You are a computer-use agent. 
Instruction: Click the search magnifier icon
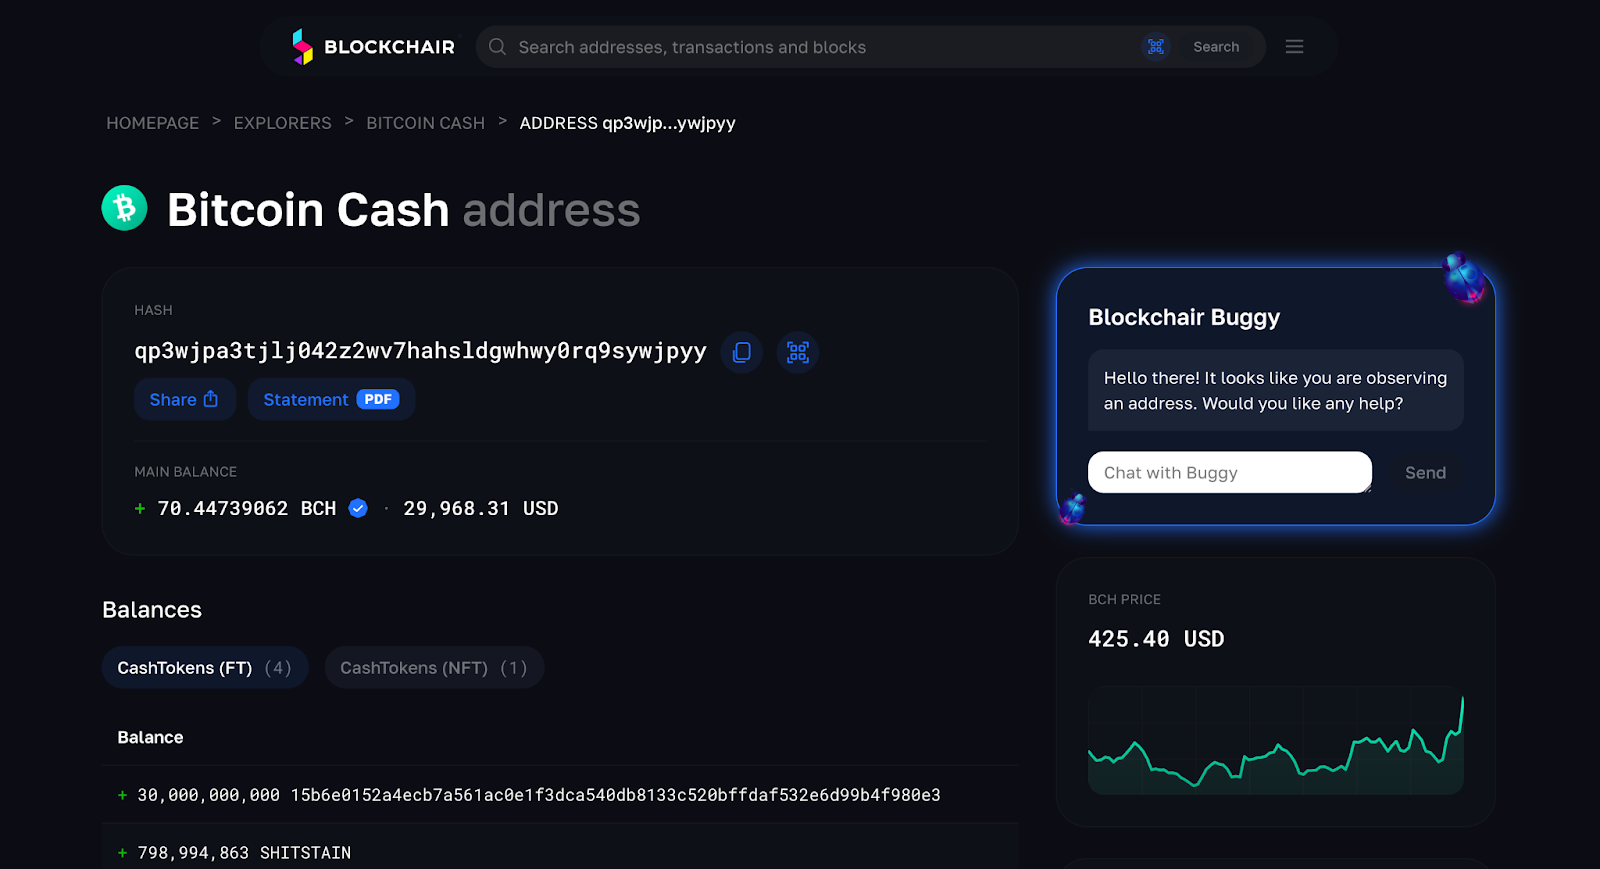point(497,47)
